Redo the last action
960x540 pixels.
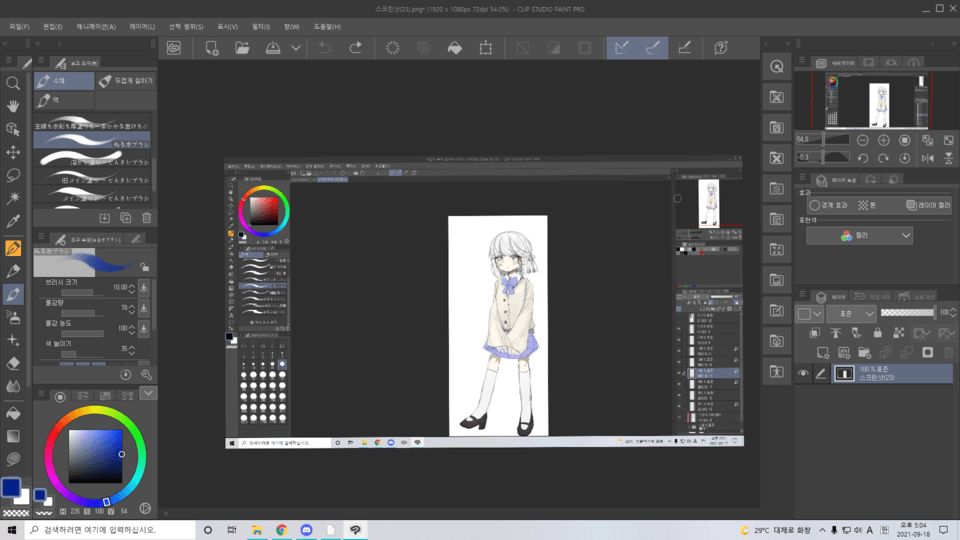coord(355,48)
